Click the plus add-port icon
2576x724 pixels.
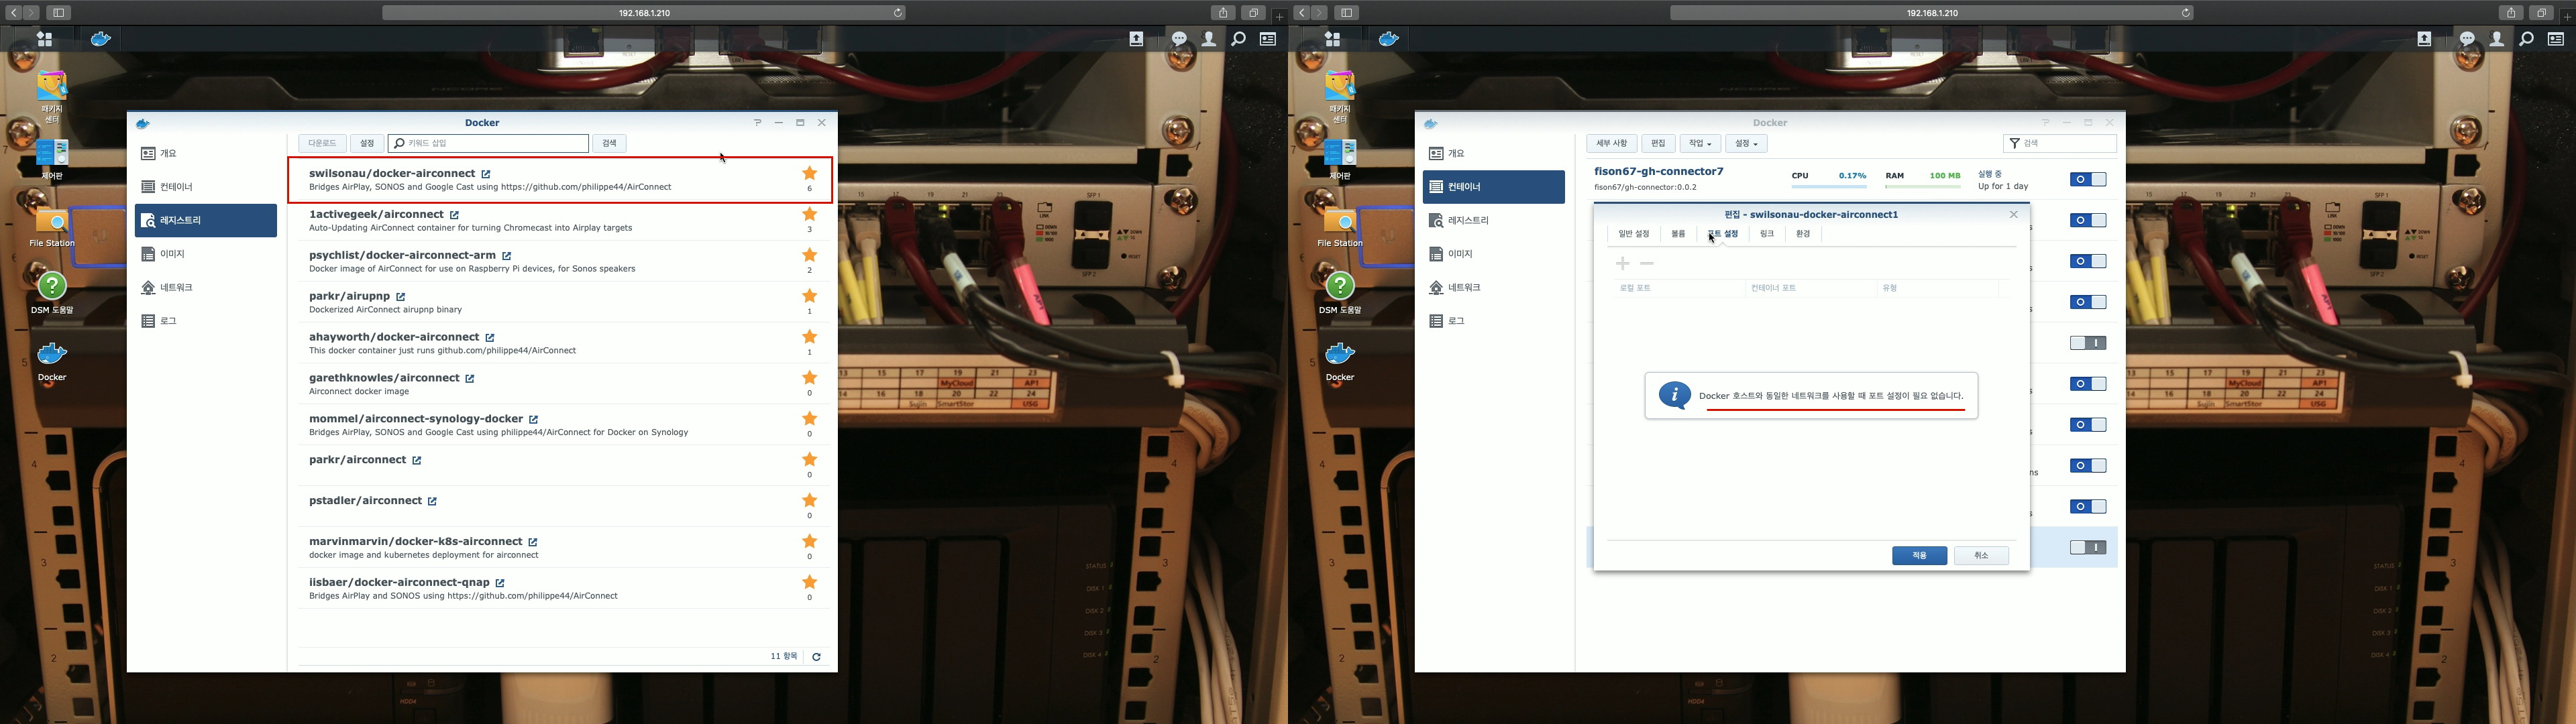pos(1622,263)
